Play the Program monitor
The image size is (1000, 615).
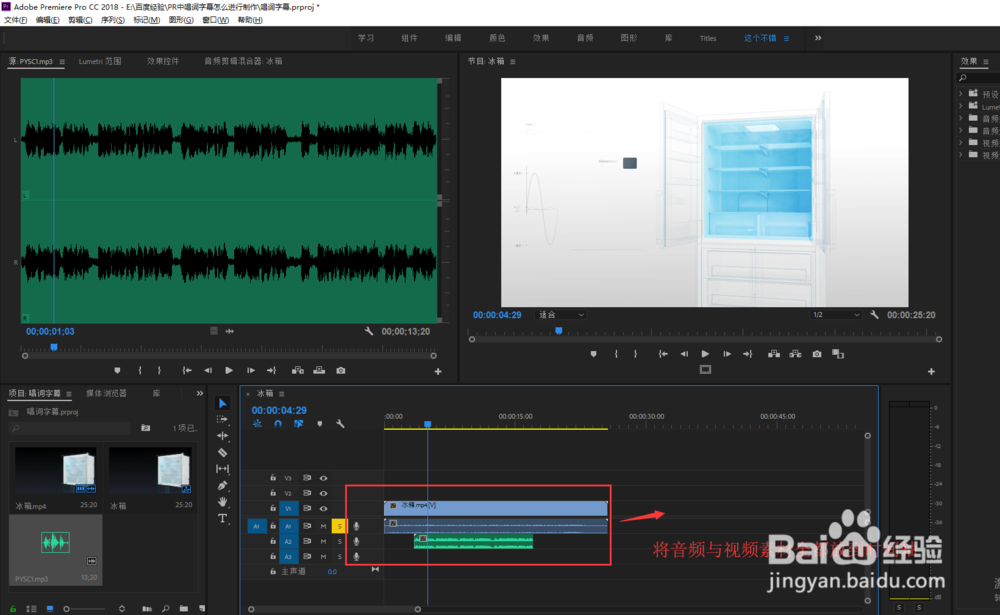[705, 354]
